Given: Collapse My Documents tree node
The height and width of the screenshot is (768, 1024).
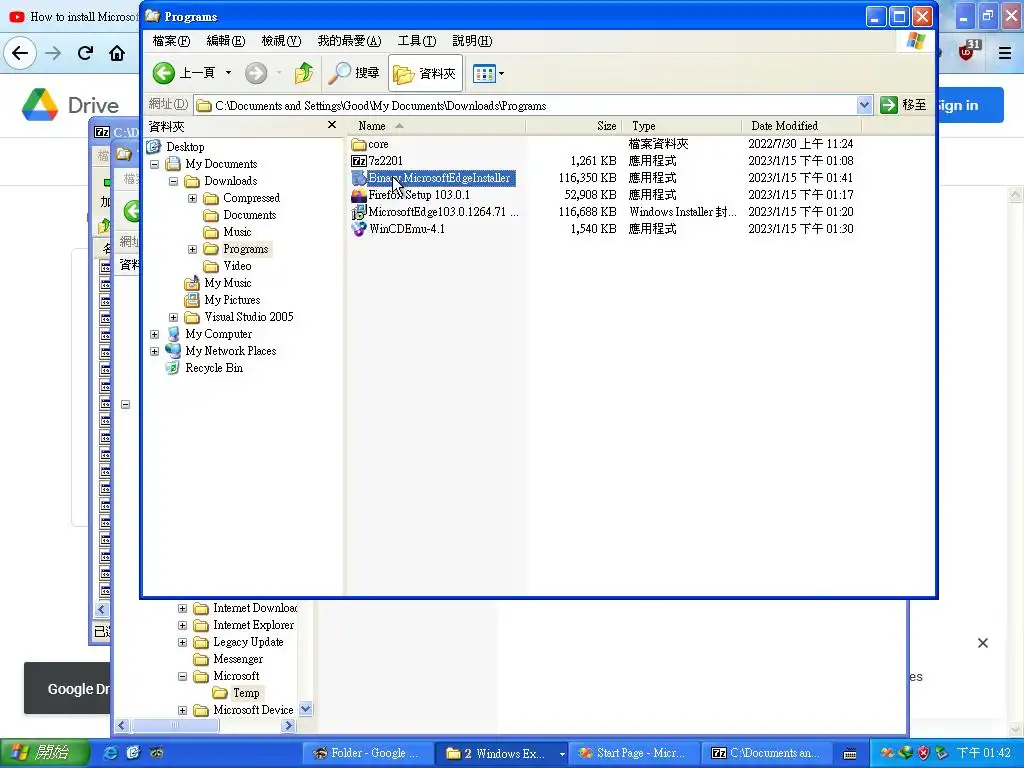Looking at the screenshot, I should coord(155,164).
